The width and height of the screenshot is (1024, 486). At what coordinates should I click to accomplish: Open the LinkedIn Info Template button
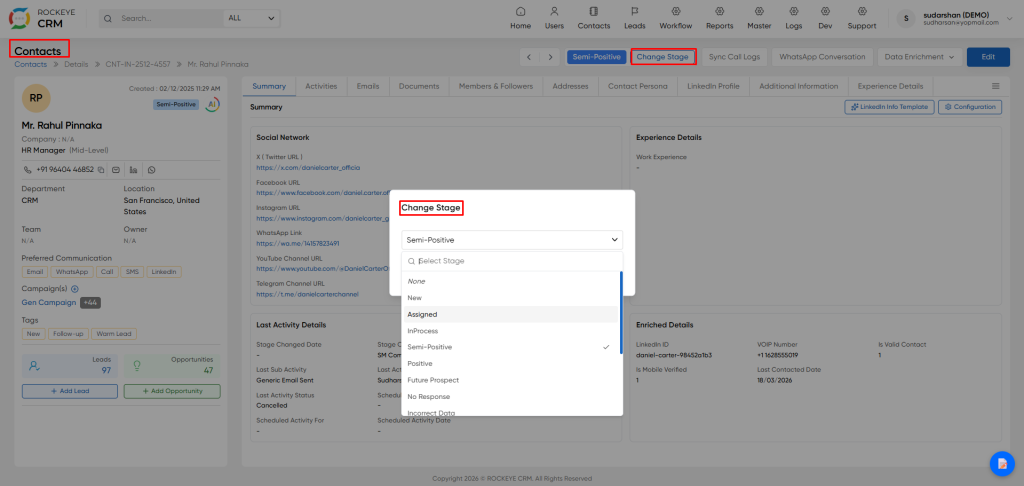(889, 107)
